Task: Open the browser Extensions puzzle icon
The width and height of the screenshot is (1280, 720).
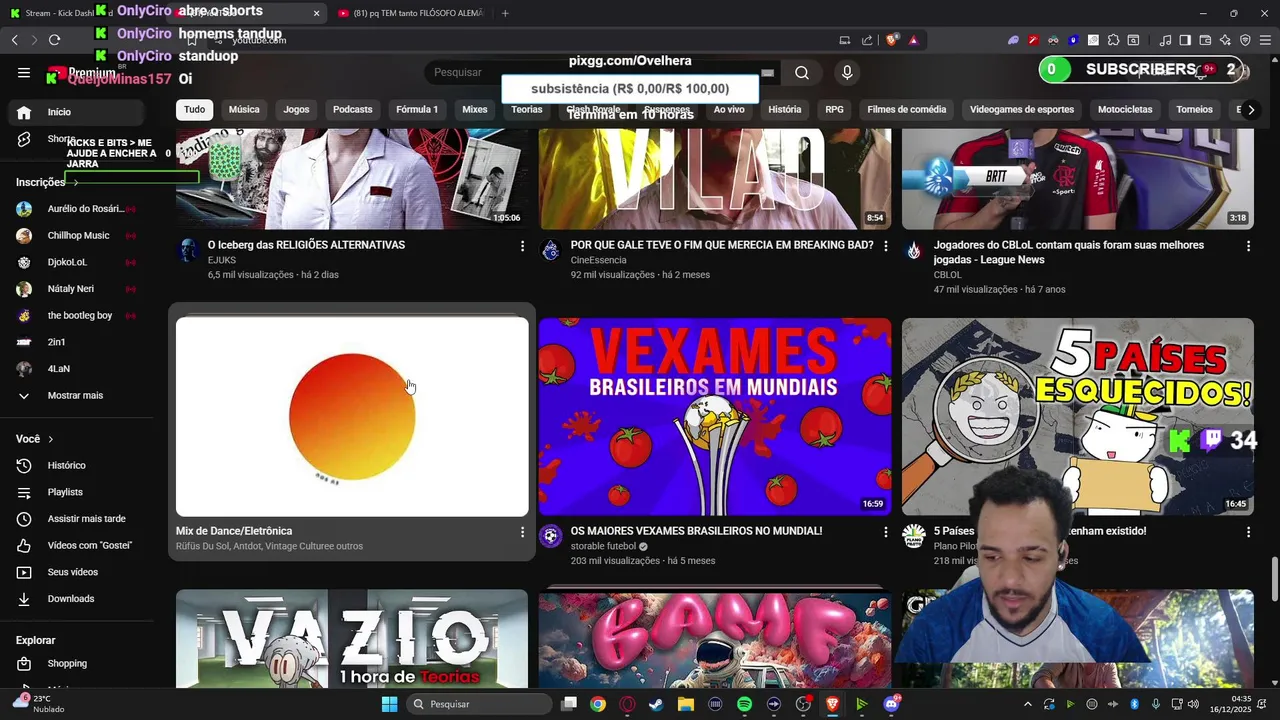Action: pos(1113,40)
